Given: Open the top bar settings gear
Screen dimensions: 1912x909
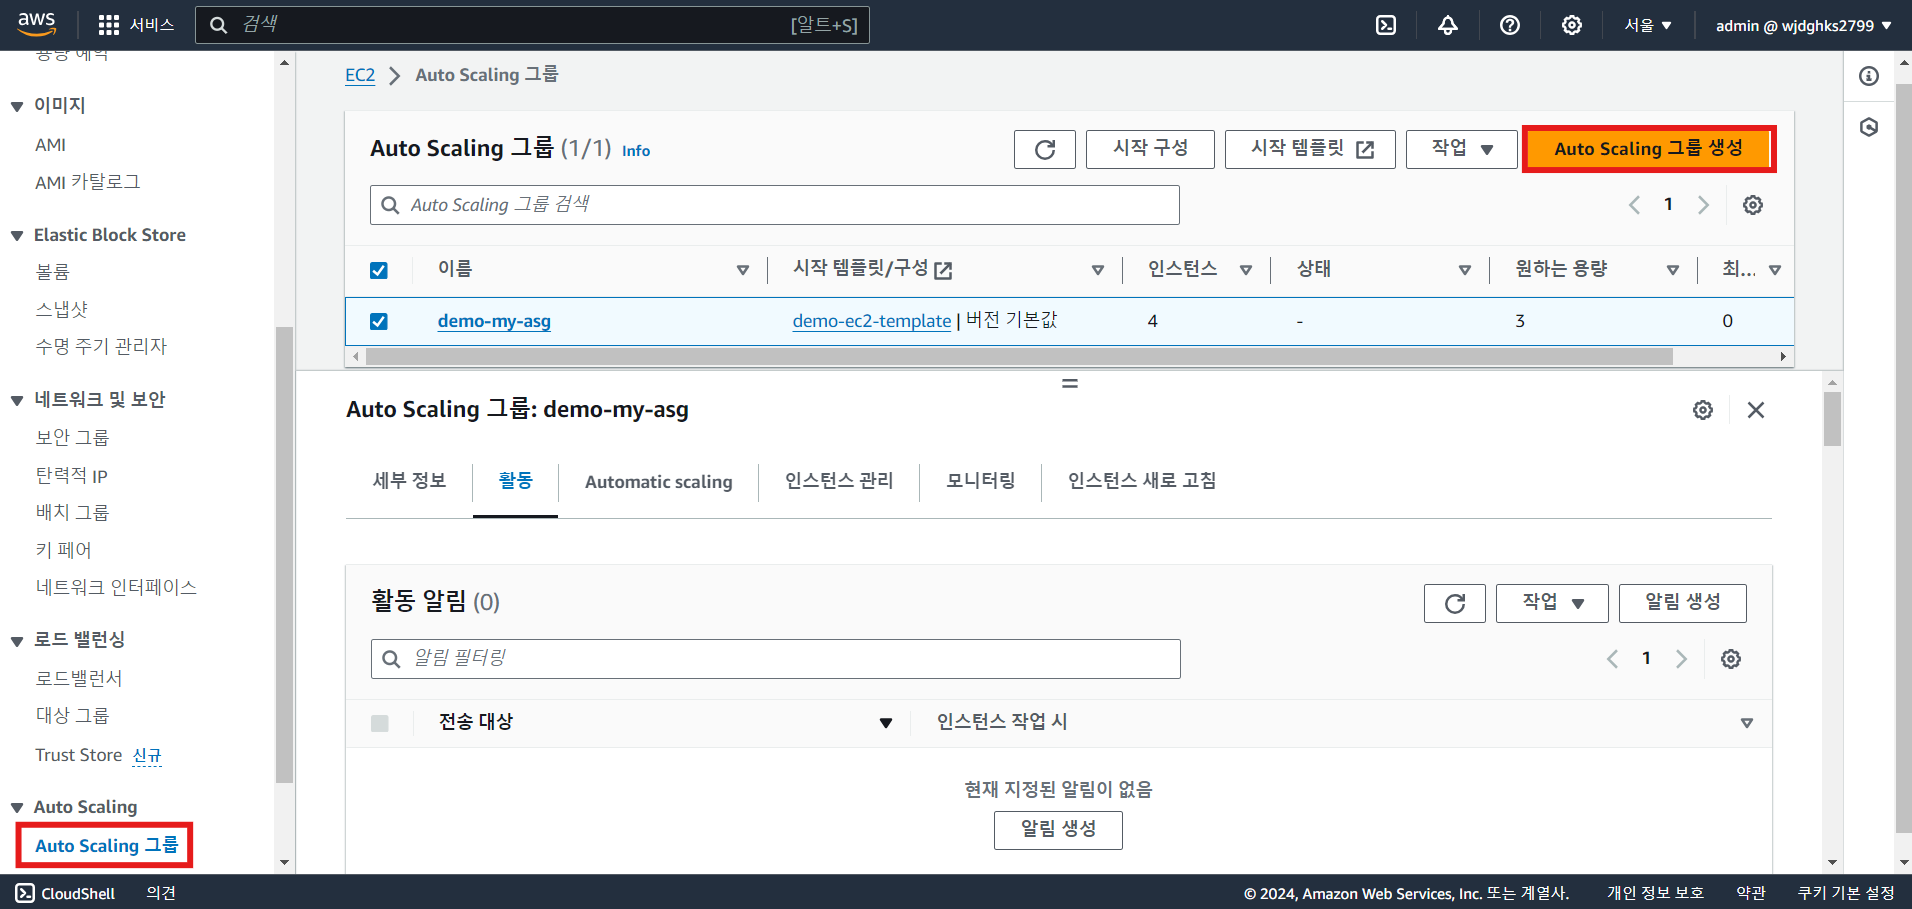Looking at the screenshot, I should [1572, 25].
